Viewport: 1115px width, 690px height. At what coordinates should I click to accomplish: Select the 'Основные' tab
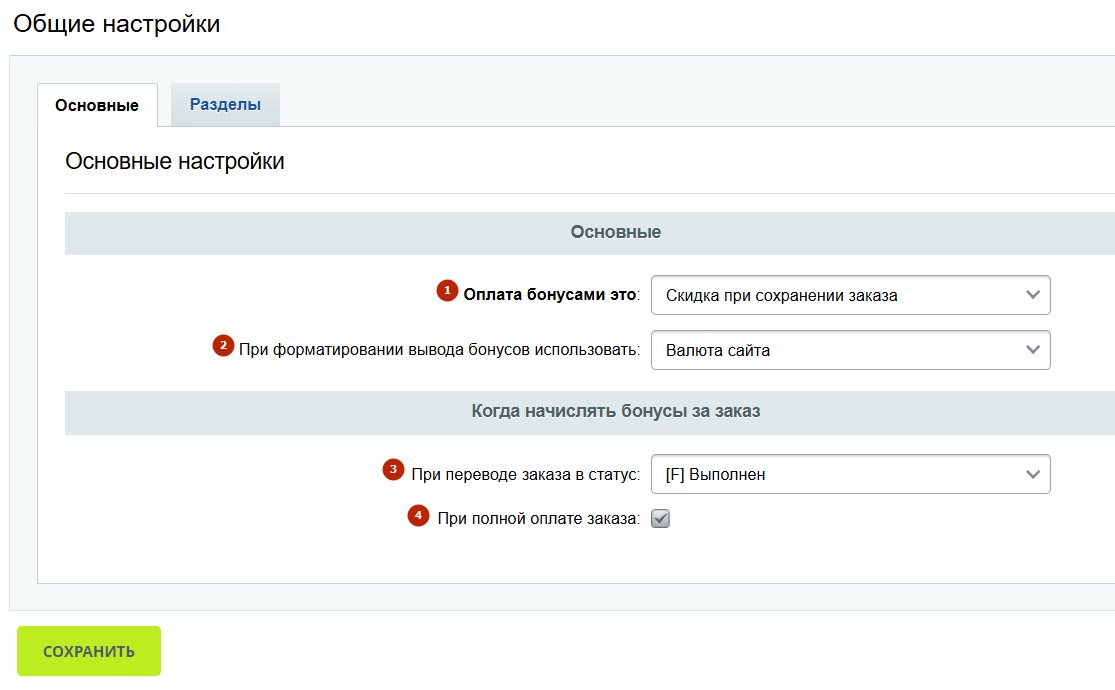pyautogui.click(x=97, y=105)
